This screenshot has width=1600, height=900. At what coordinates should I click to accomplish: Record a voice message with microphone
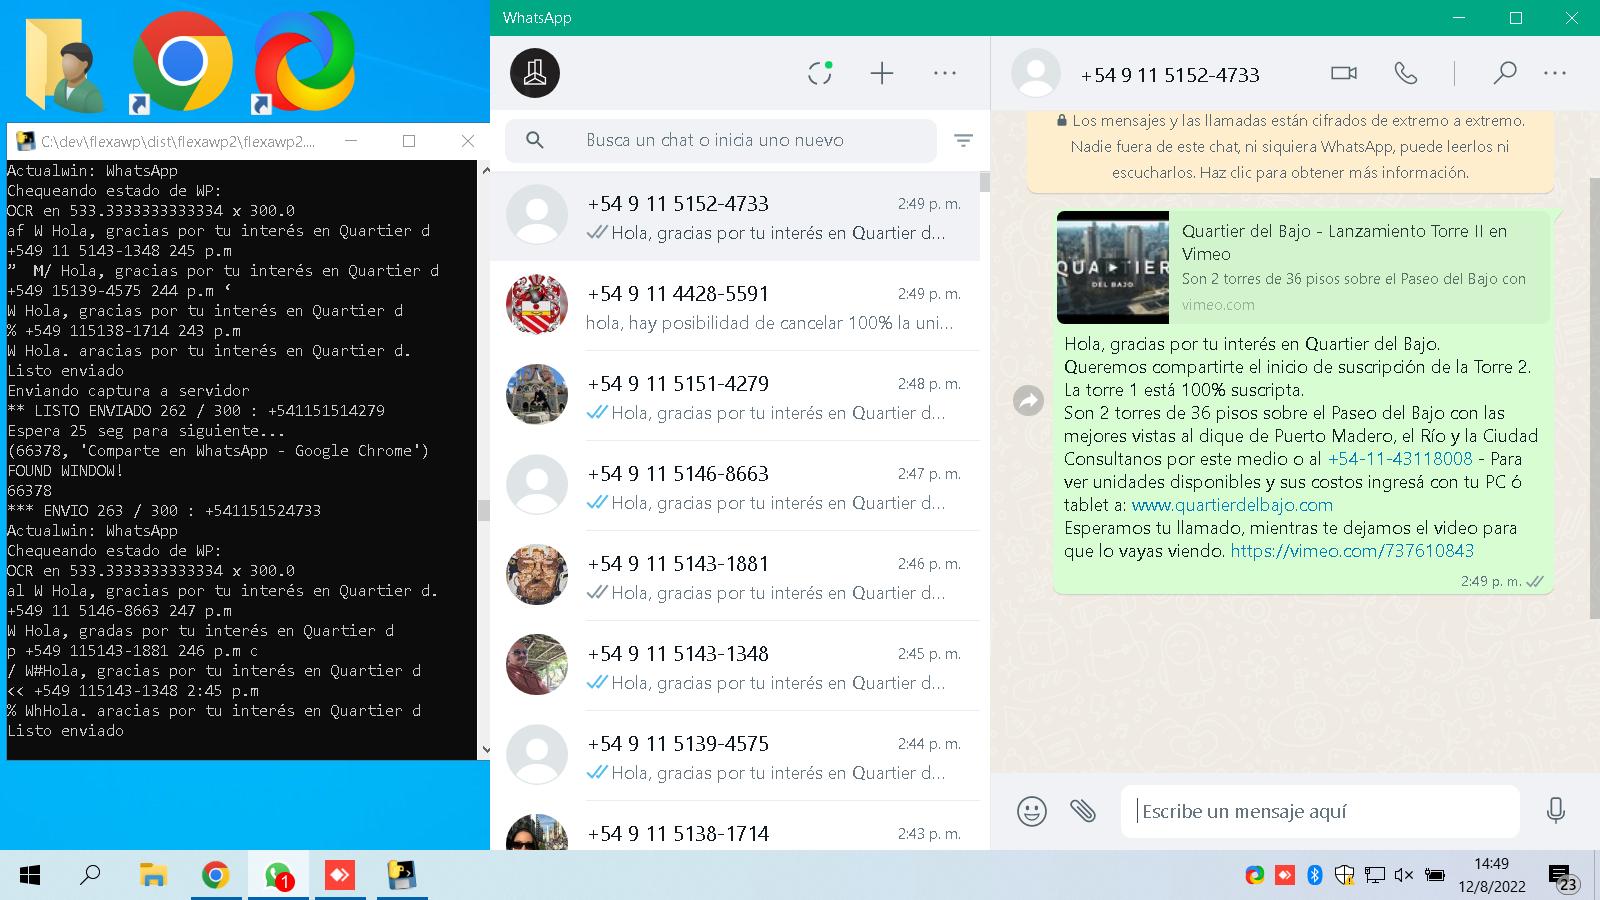tap(1556, 810)
